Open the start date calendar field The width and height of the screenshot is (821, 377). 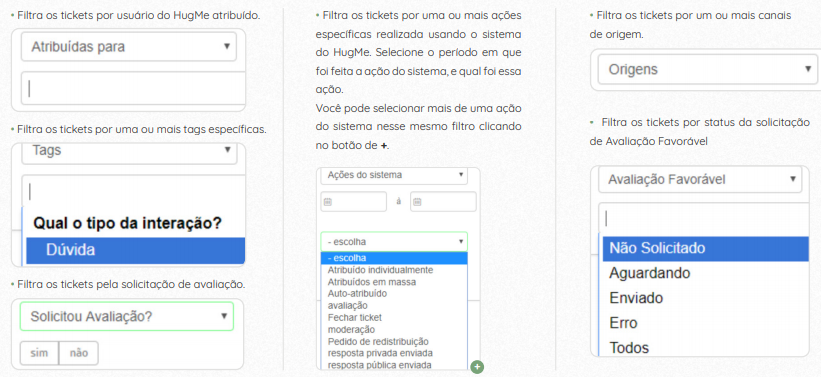click(353, 202)
